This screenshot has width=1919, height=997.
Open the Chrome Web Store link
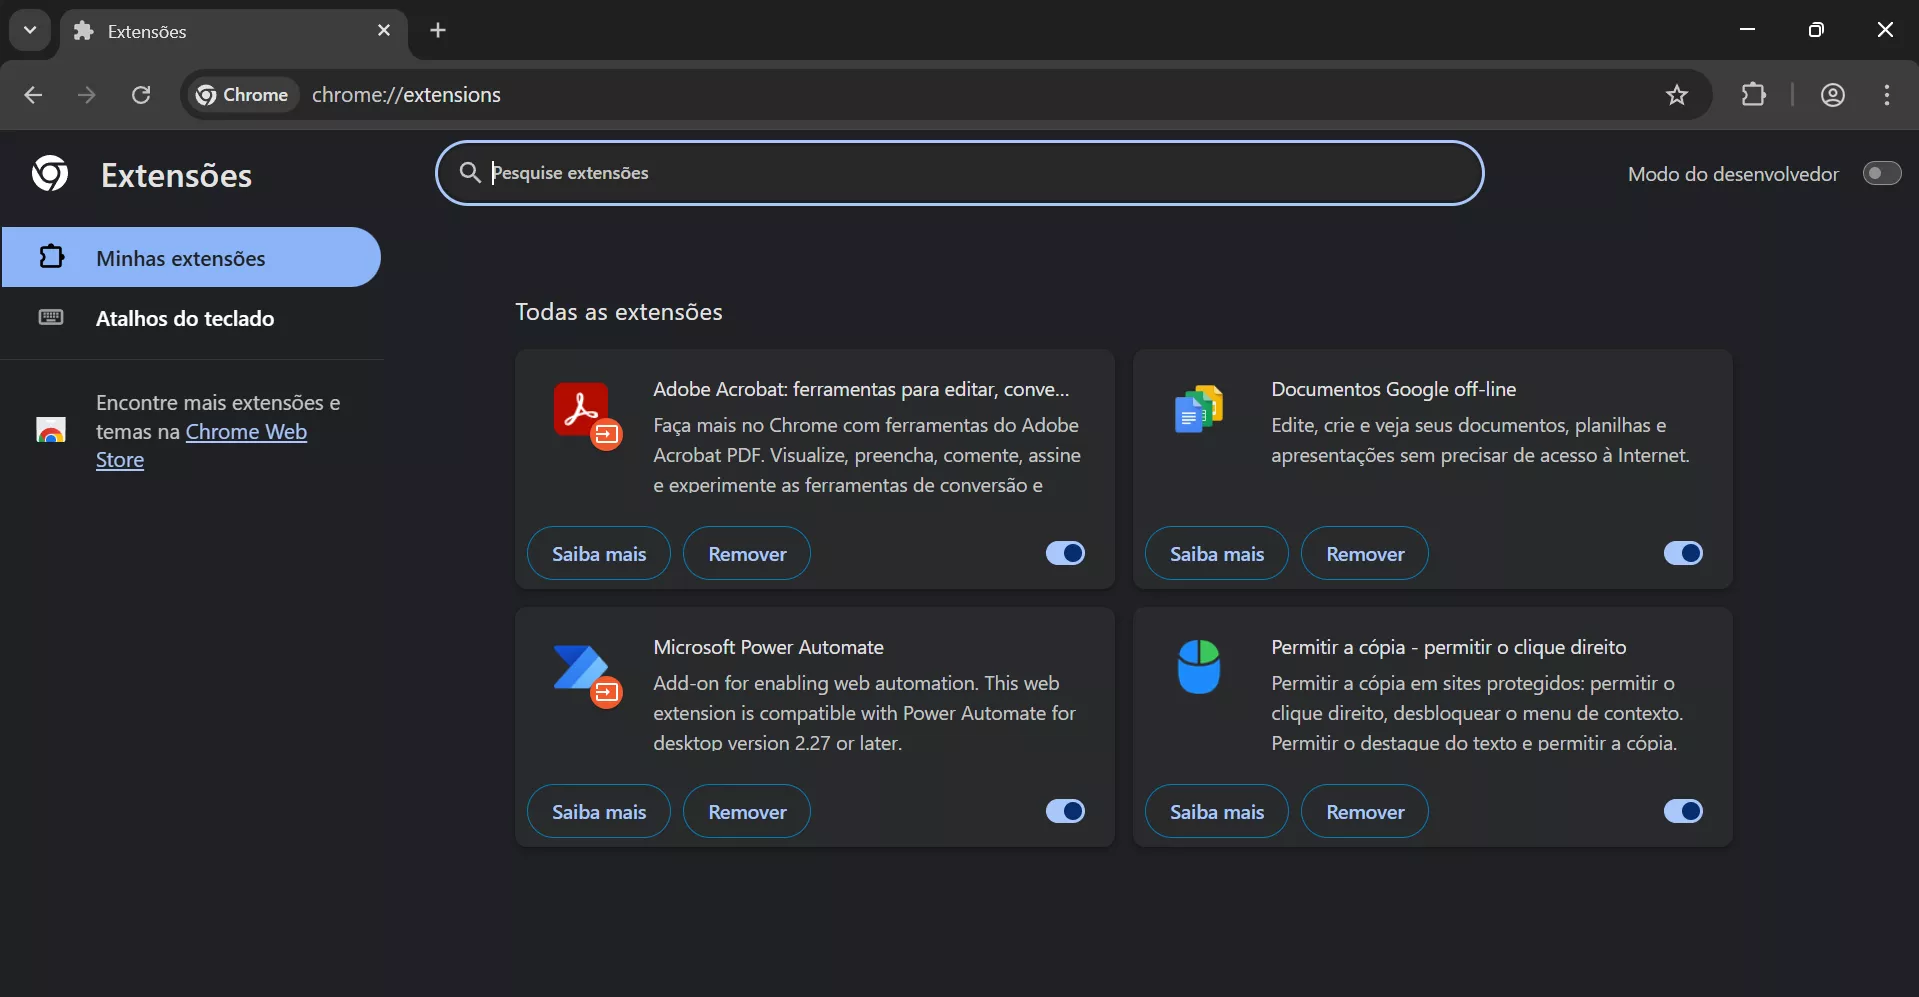[246, 431]
